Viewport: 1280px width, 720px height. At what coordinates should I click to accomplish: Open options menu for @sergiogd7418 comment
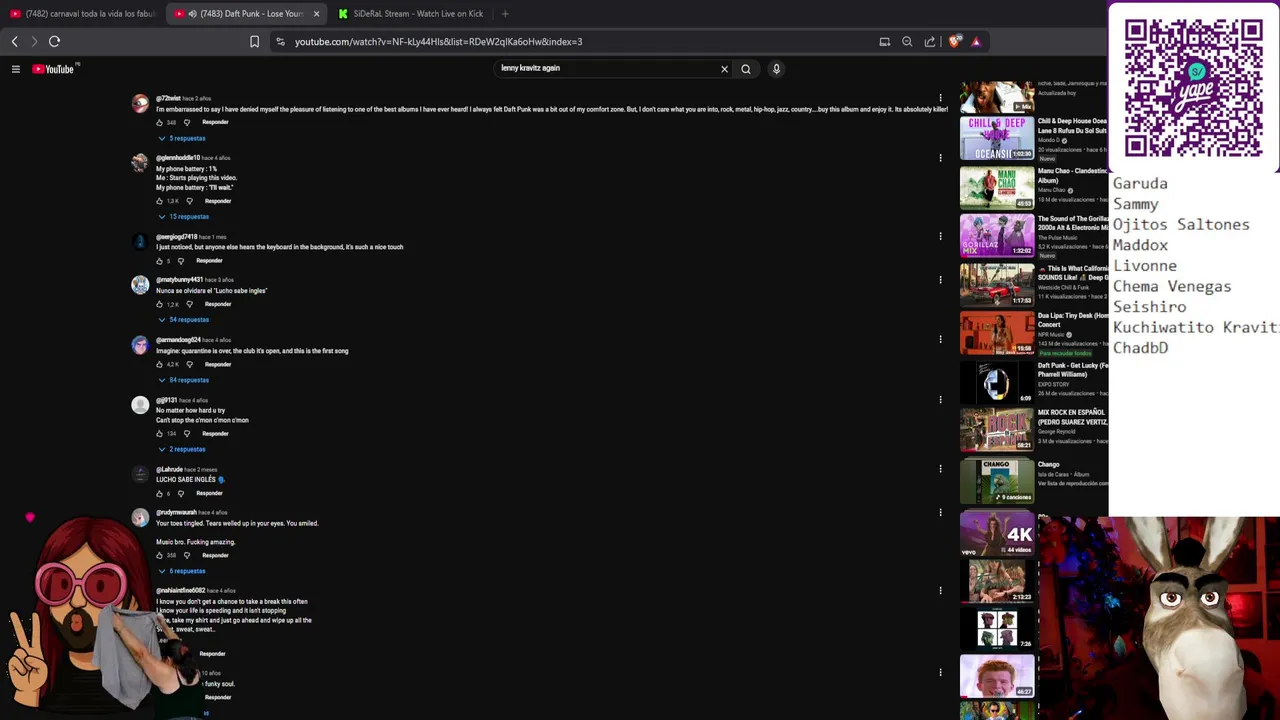[940, 237]
